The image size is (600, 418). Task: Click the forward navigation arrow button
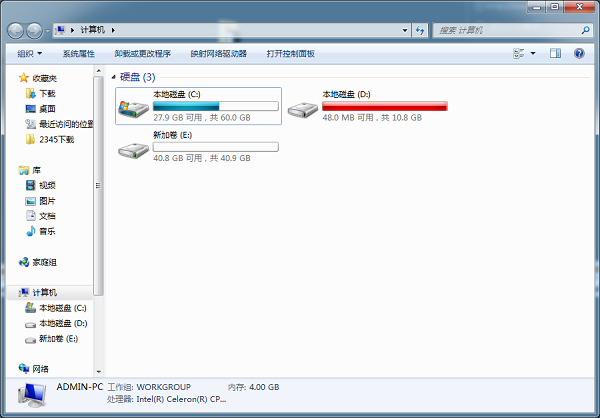point(34,30)
